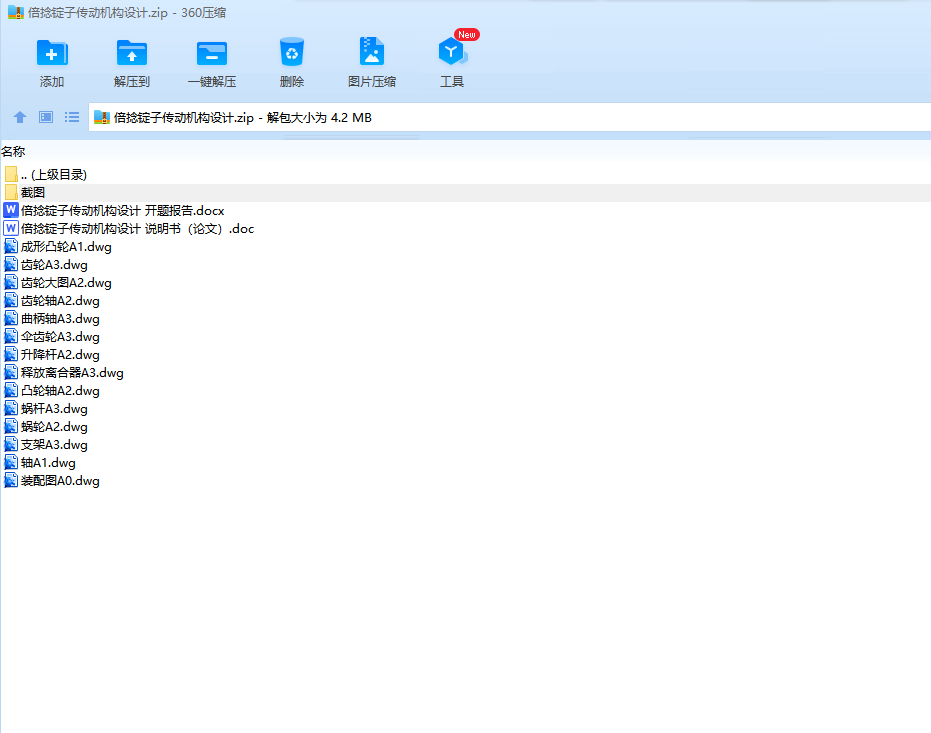Click the dwg file icon for 成形凸轮A1.dwg
Viewport: 931px width, 733px height.
[11, 246]
